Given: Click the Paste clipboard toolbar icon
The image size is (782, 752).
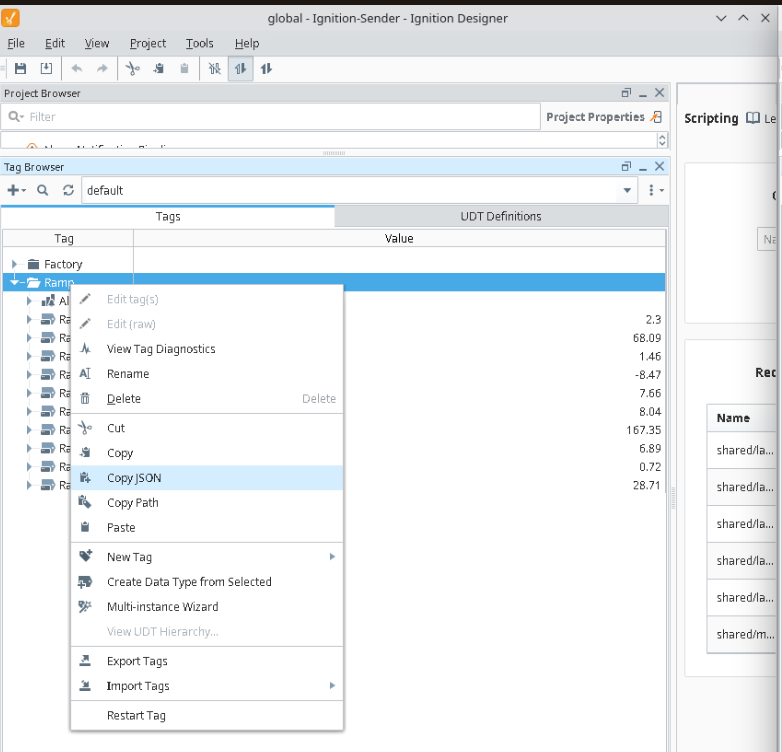Looking at the screenshot, I should 185,68.
